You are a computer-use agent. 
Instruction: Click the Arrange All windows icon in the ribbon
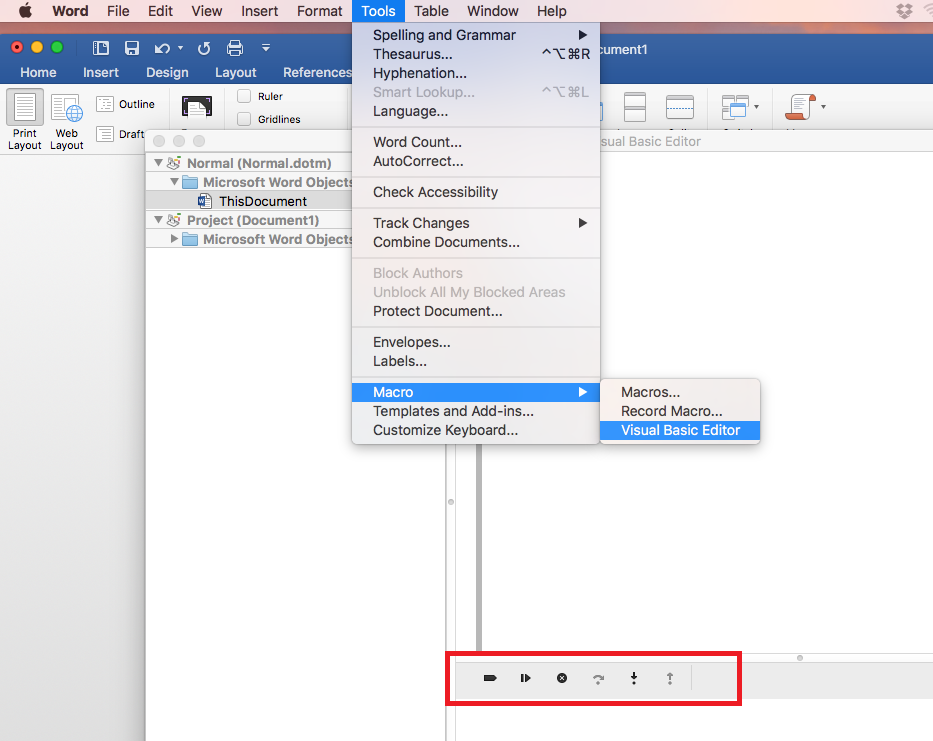[635, 107]
